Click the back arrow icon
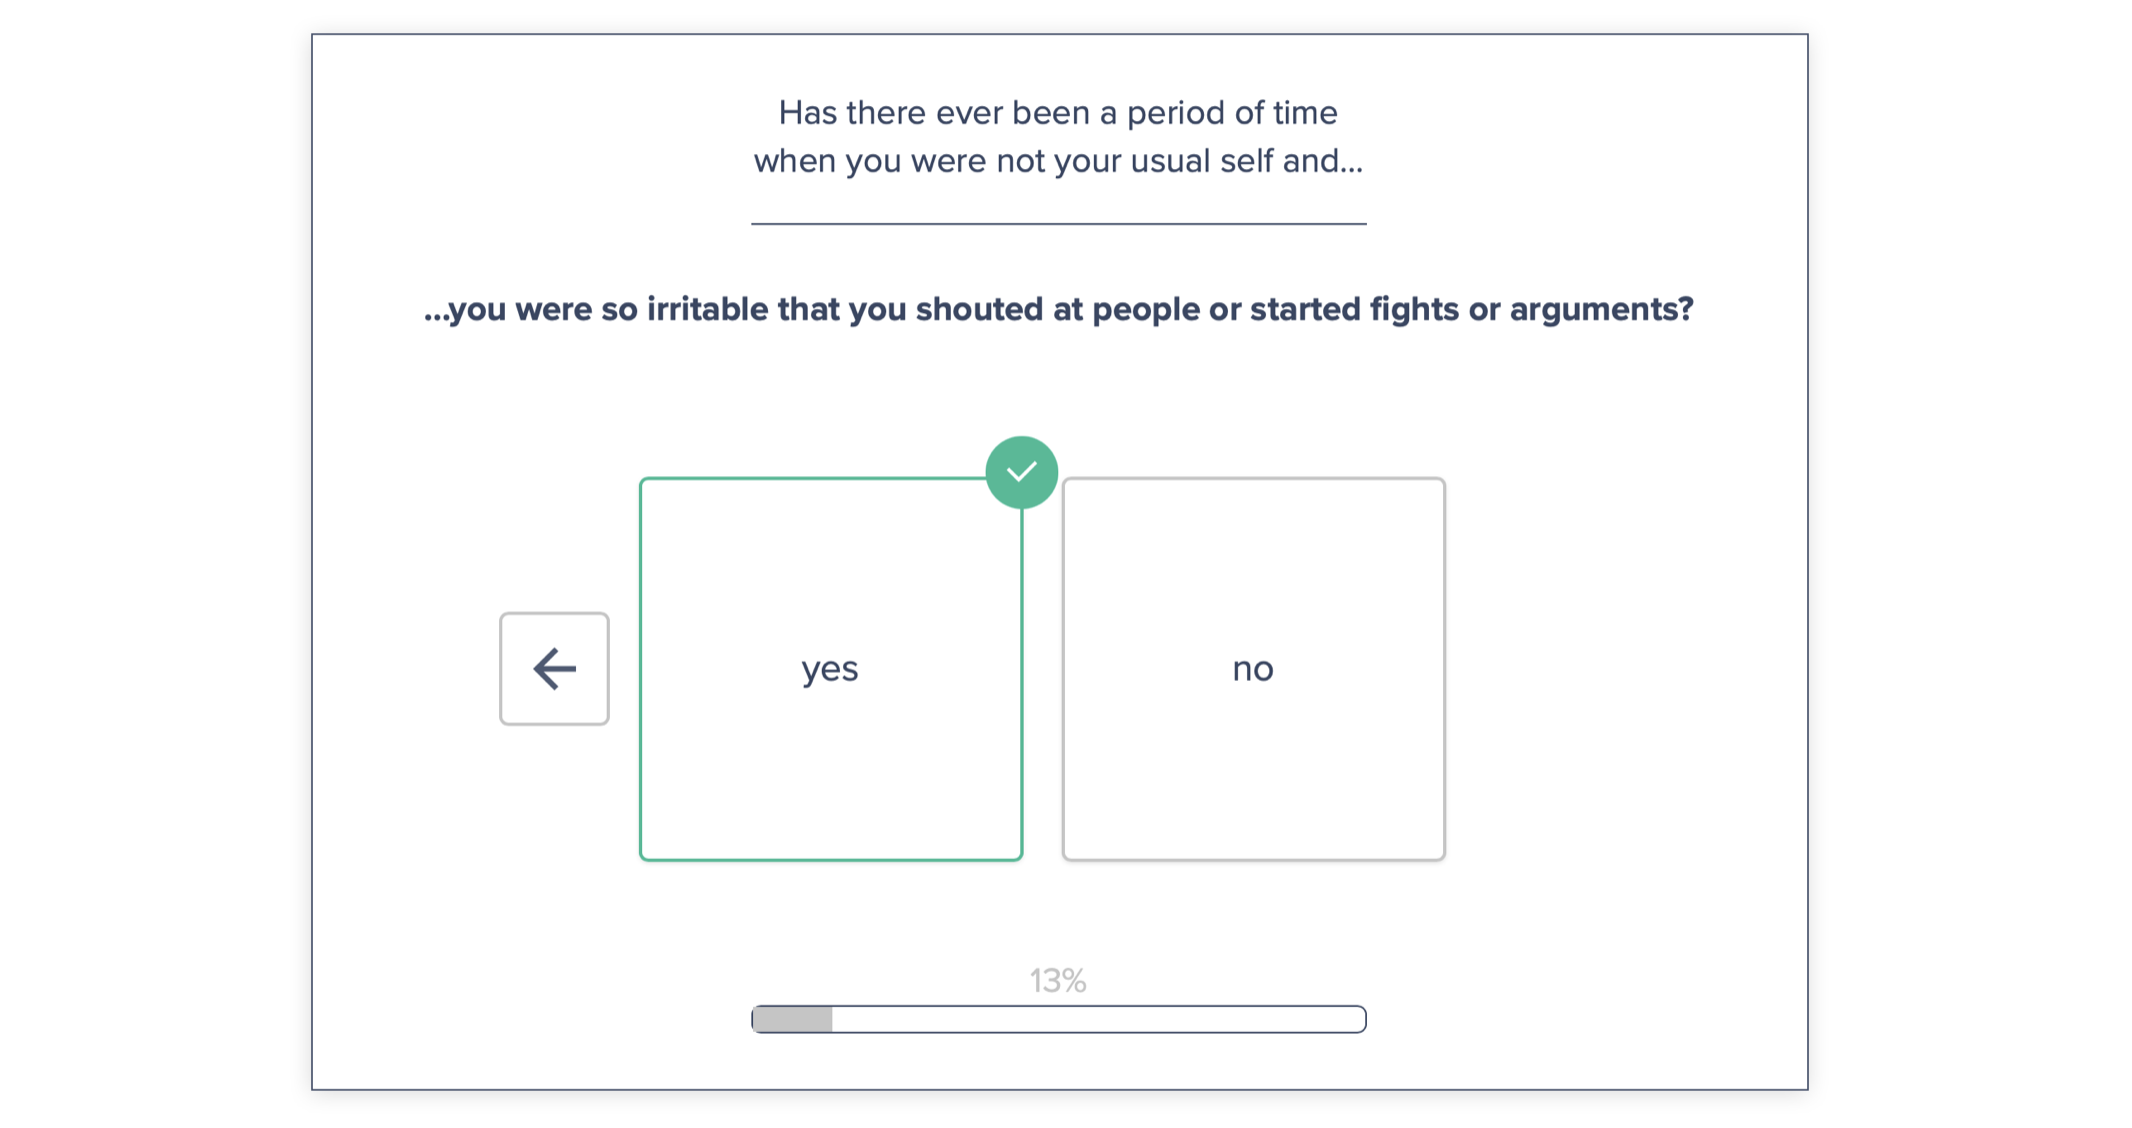2132x1128 pixels. click(554, 669)
